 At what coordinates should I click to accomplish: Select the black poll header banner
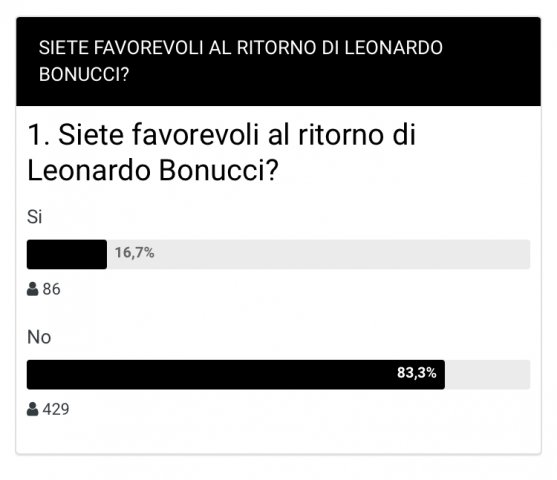278,61
